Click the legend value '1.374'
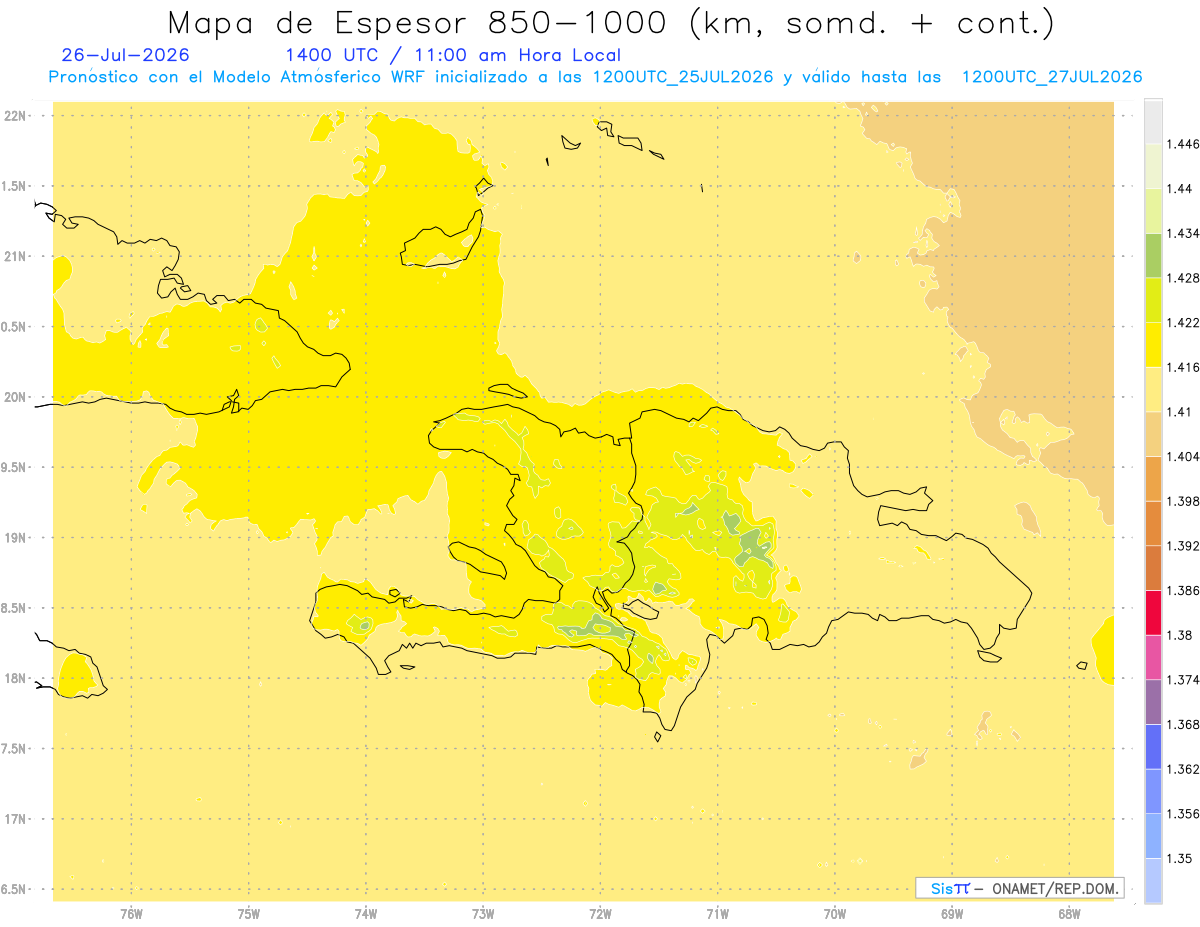The image size is (1200, 927). tap(1184, 680)
